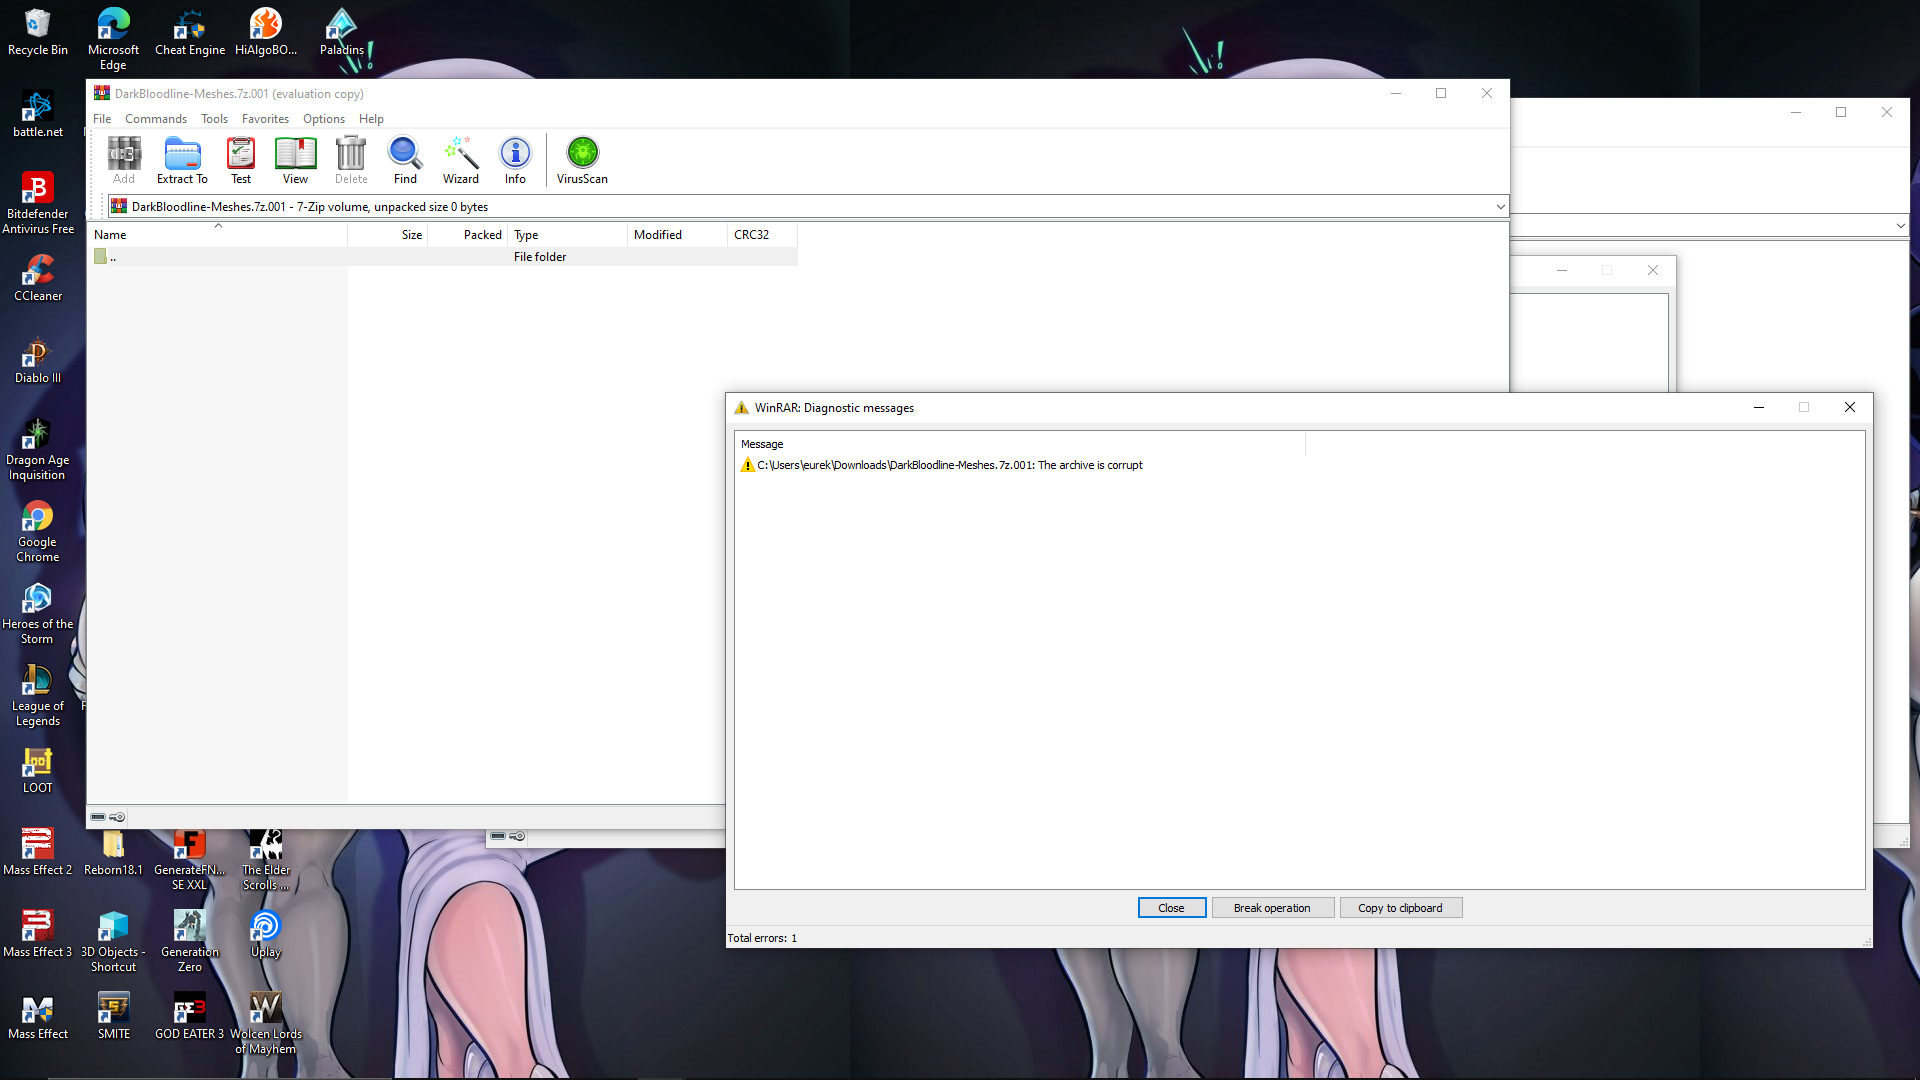The height and width of the screenshot is (1080, 1920).
Task: Open Mass Effect 3 desktop shortcut
Action: (x=38, y=934)
